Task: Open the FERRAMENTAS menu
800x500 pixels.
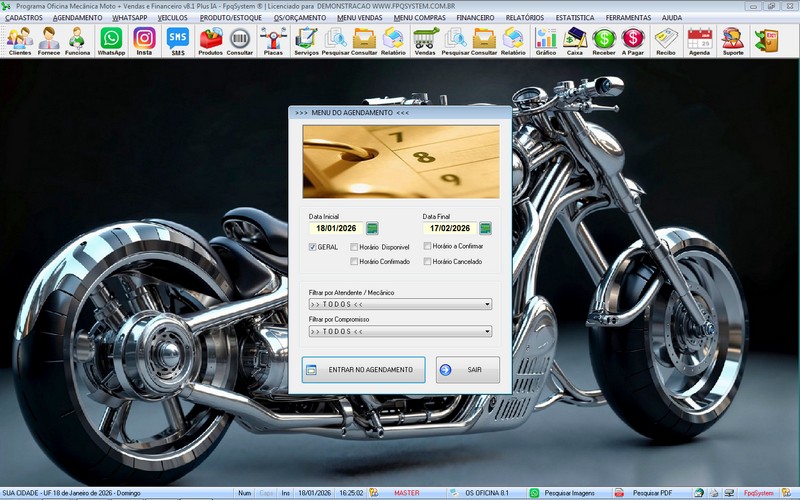Action: click(628, 17)
